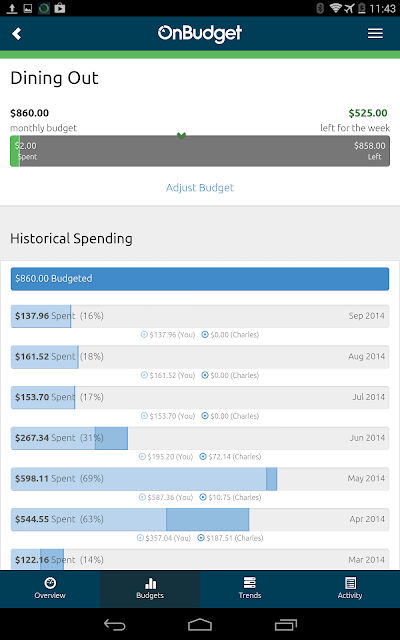
Task: Tap the monthly budget spent progress bar
Action: pyautogui.click(x=200, y=151)
